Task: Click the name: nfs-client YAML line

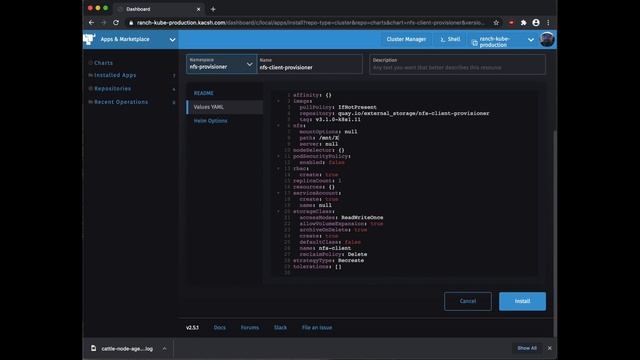Action: [325, 248]
